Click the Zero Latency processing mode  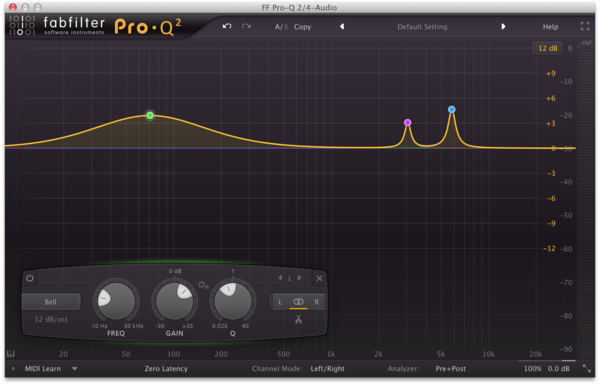point(166,369)
